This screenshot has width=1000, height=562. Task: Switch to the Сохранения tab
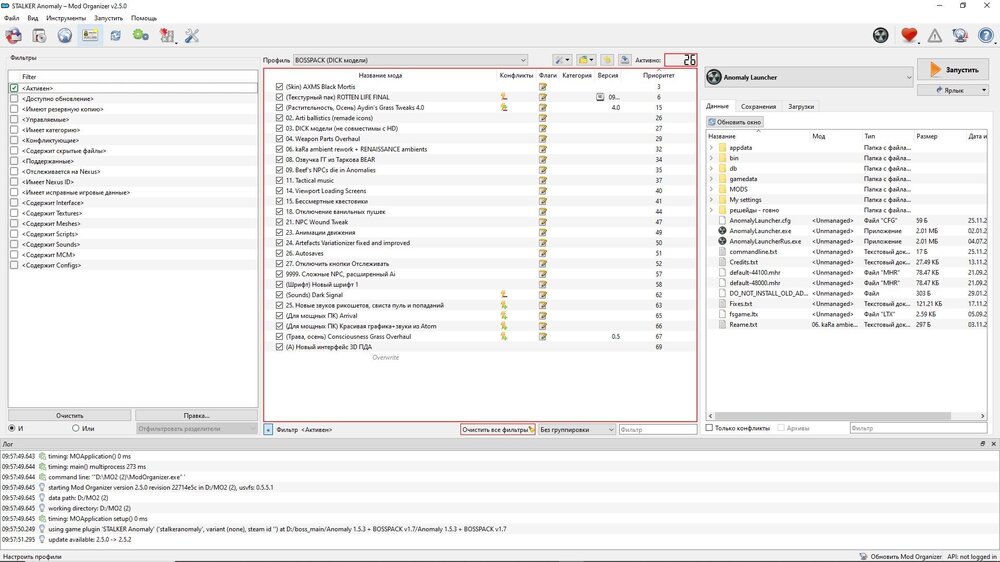[x=758, y=106]
